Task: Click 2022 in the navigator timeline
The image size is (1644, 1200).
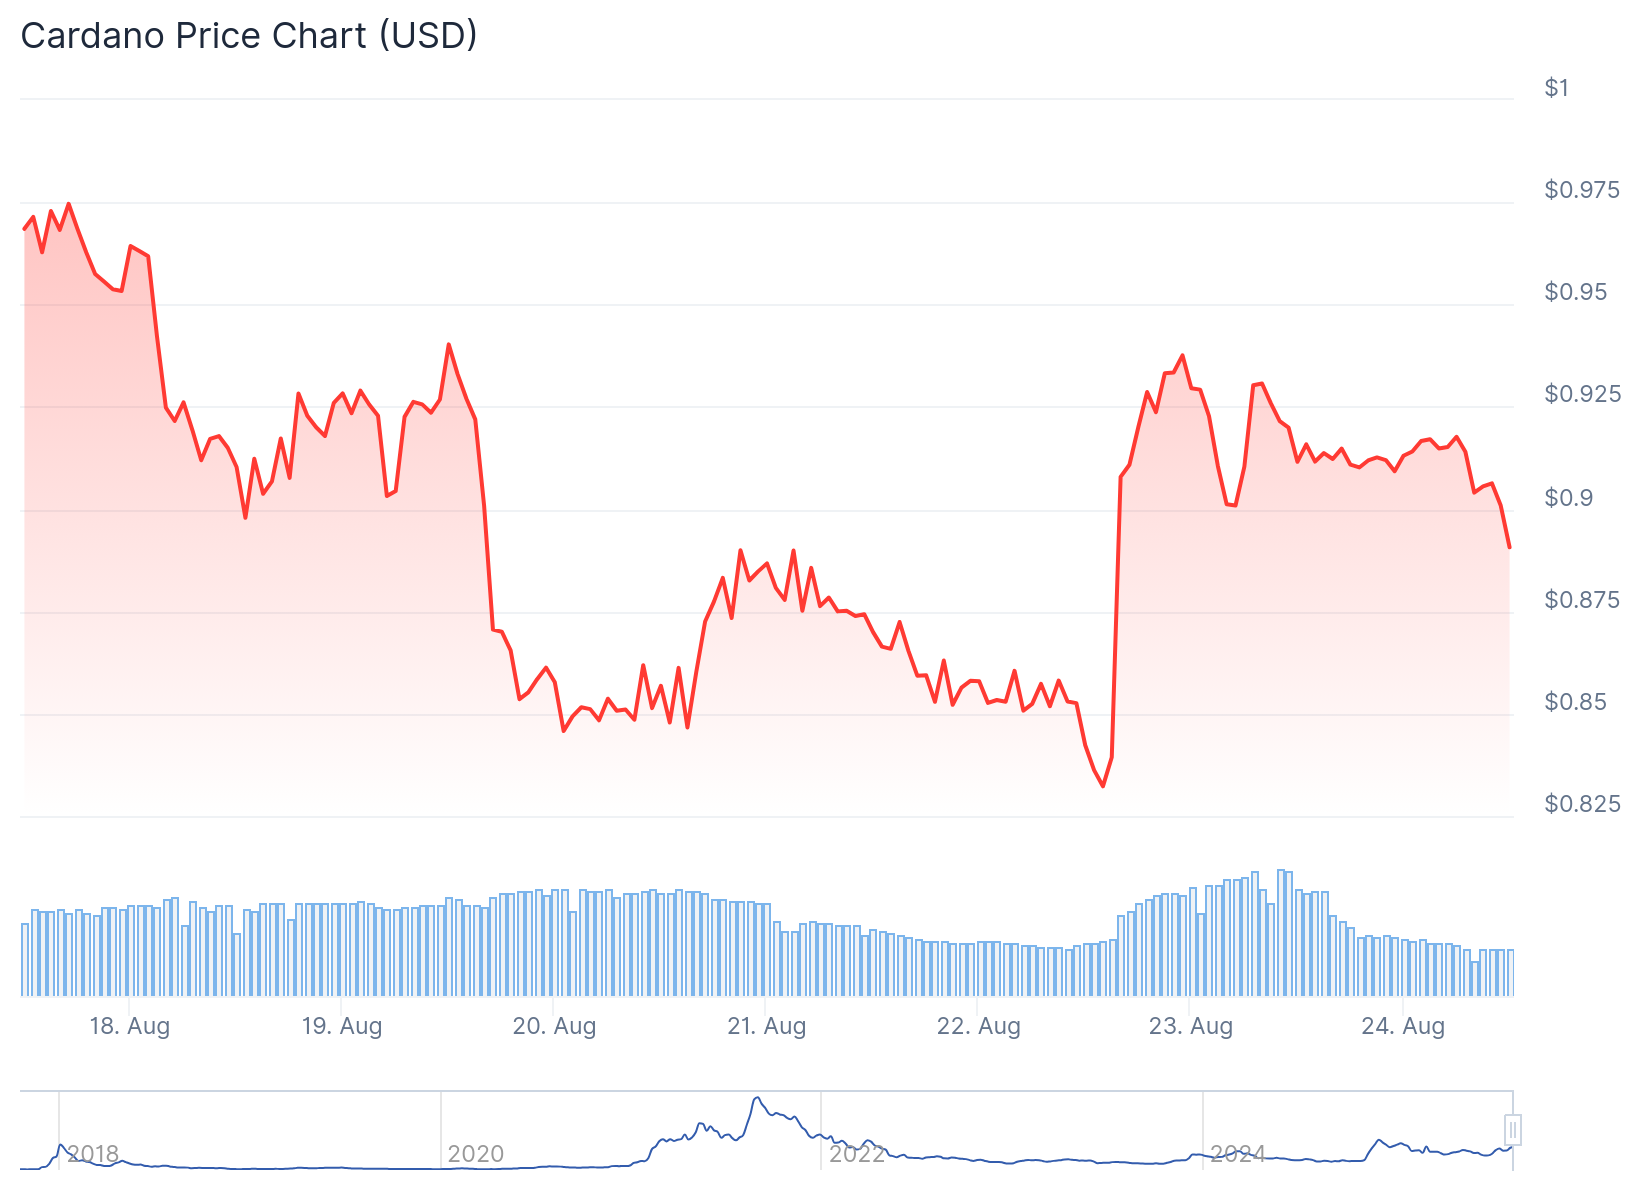Action: pyautogui.click(x=857, y=1154)
